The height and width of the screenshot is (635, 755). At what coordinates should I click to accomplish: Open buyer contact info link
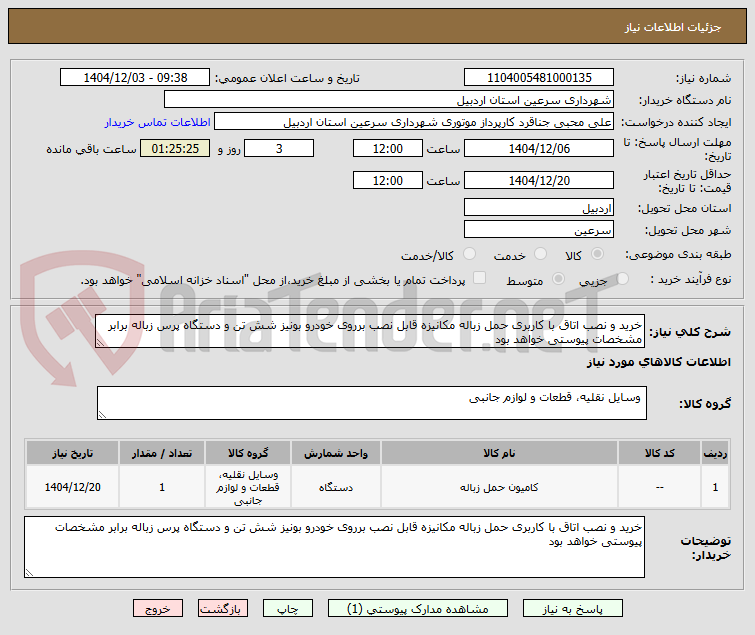(157, 122)
